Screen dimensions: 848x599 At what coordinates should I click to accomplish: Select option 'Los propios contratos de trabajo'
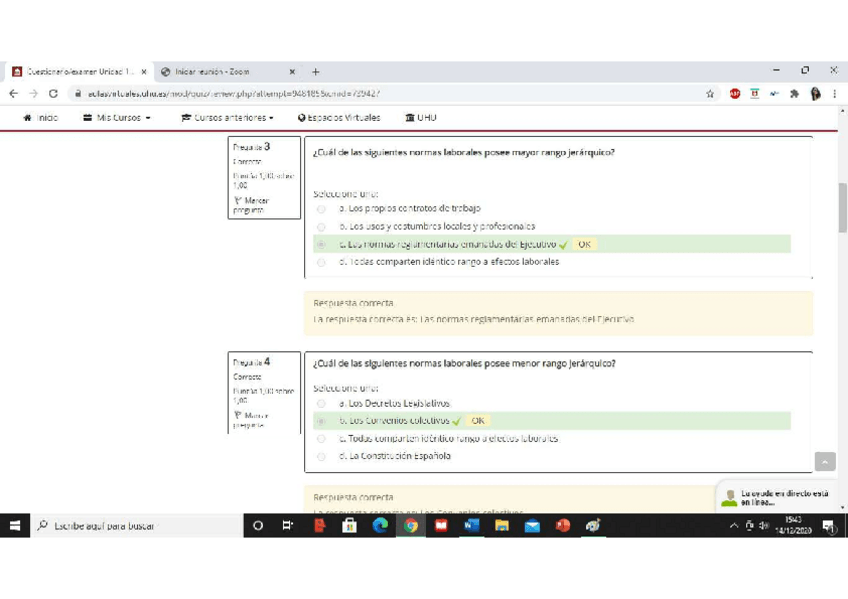[321, 209]
